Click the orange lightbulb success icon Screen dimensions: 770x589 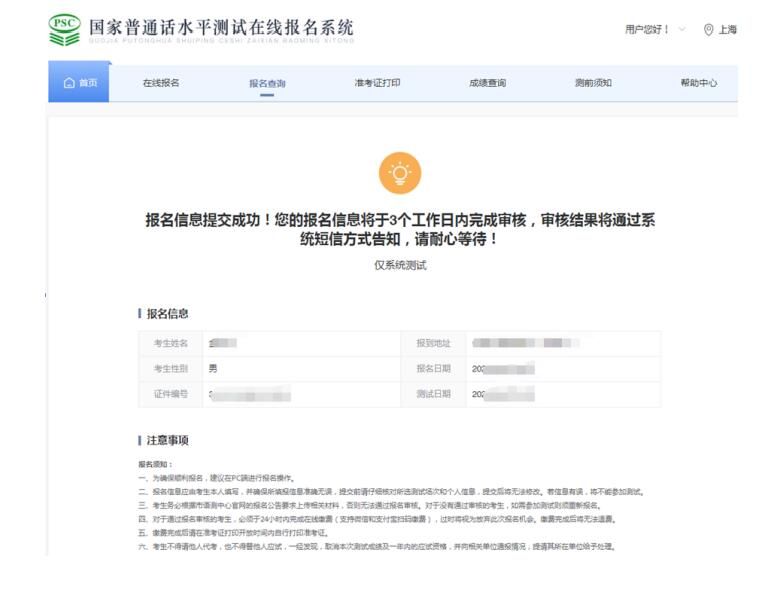[400, 173]
